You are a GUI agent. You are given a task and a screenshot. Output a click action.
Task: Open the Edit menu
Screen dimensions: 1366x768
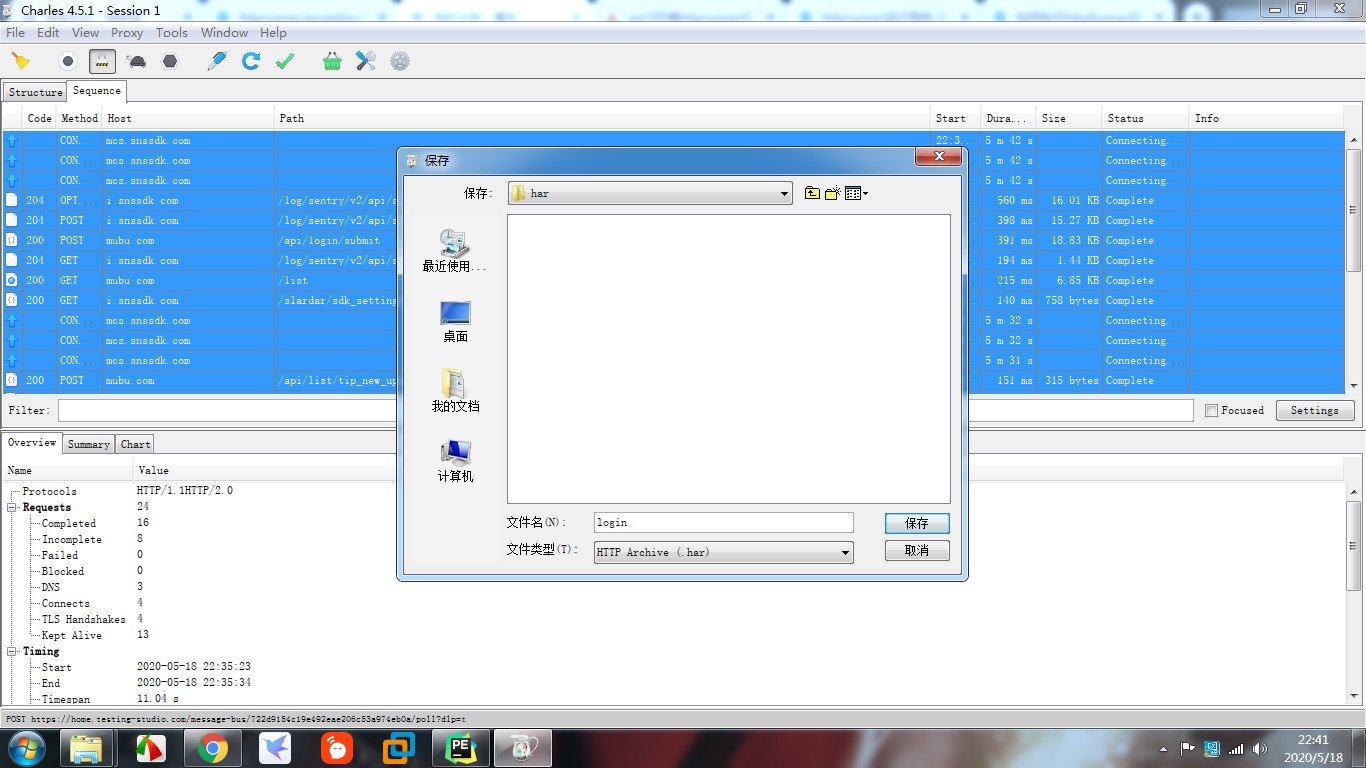pos(48,33)
